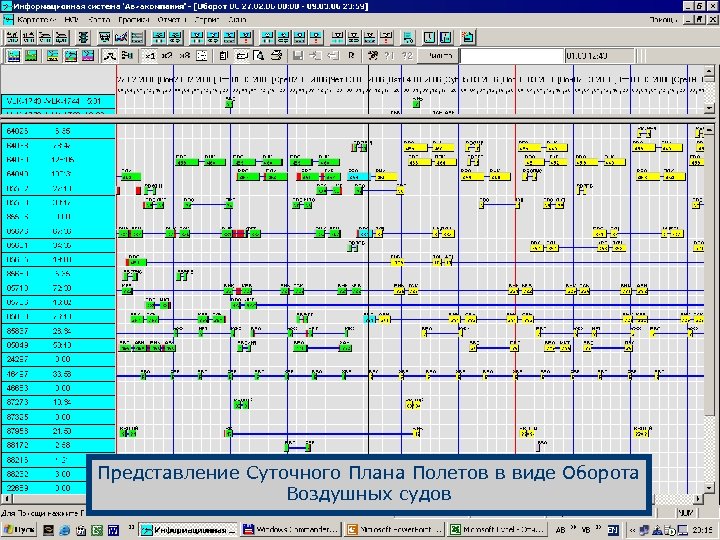
Task: Select aircraft row 64025
Action: [58, 131]
